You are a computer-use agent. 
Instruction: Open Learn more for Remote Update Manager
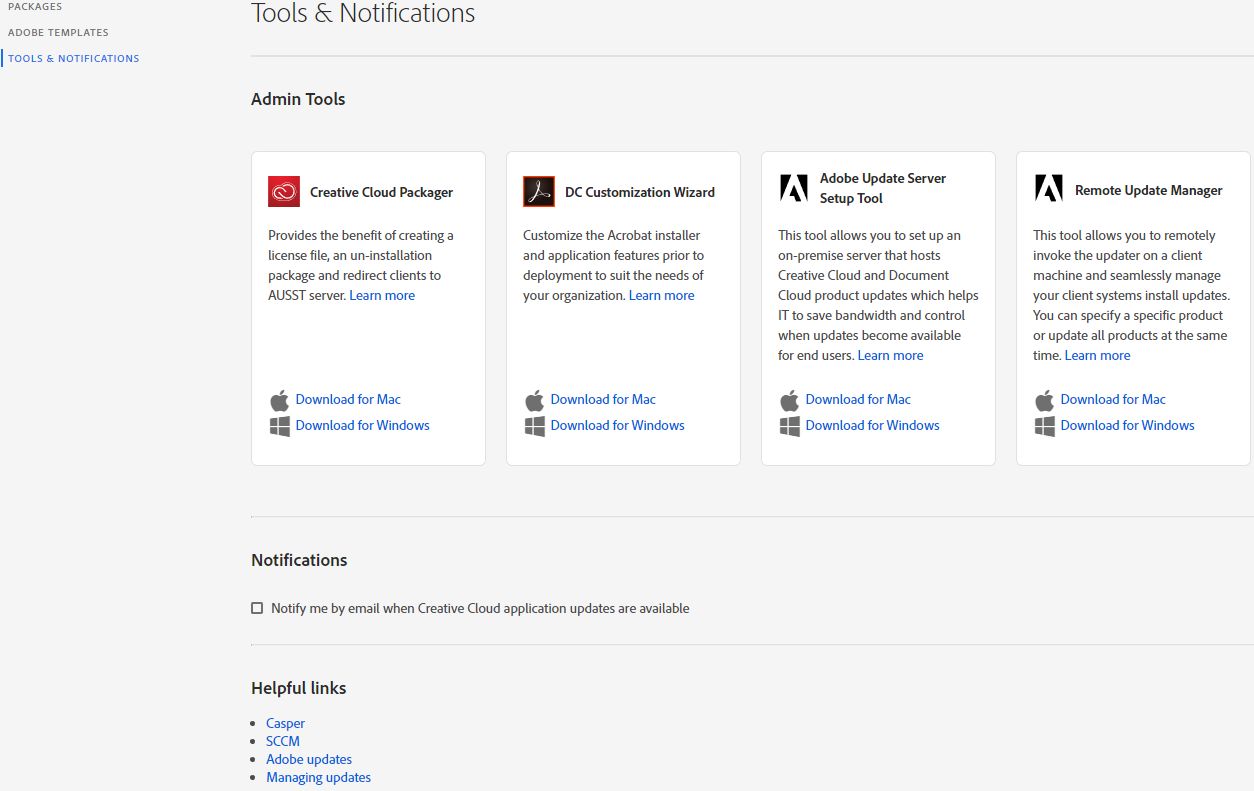[x=1098, y=355]
